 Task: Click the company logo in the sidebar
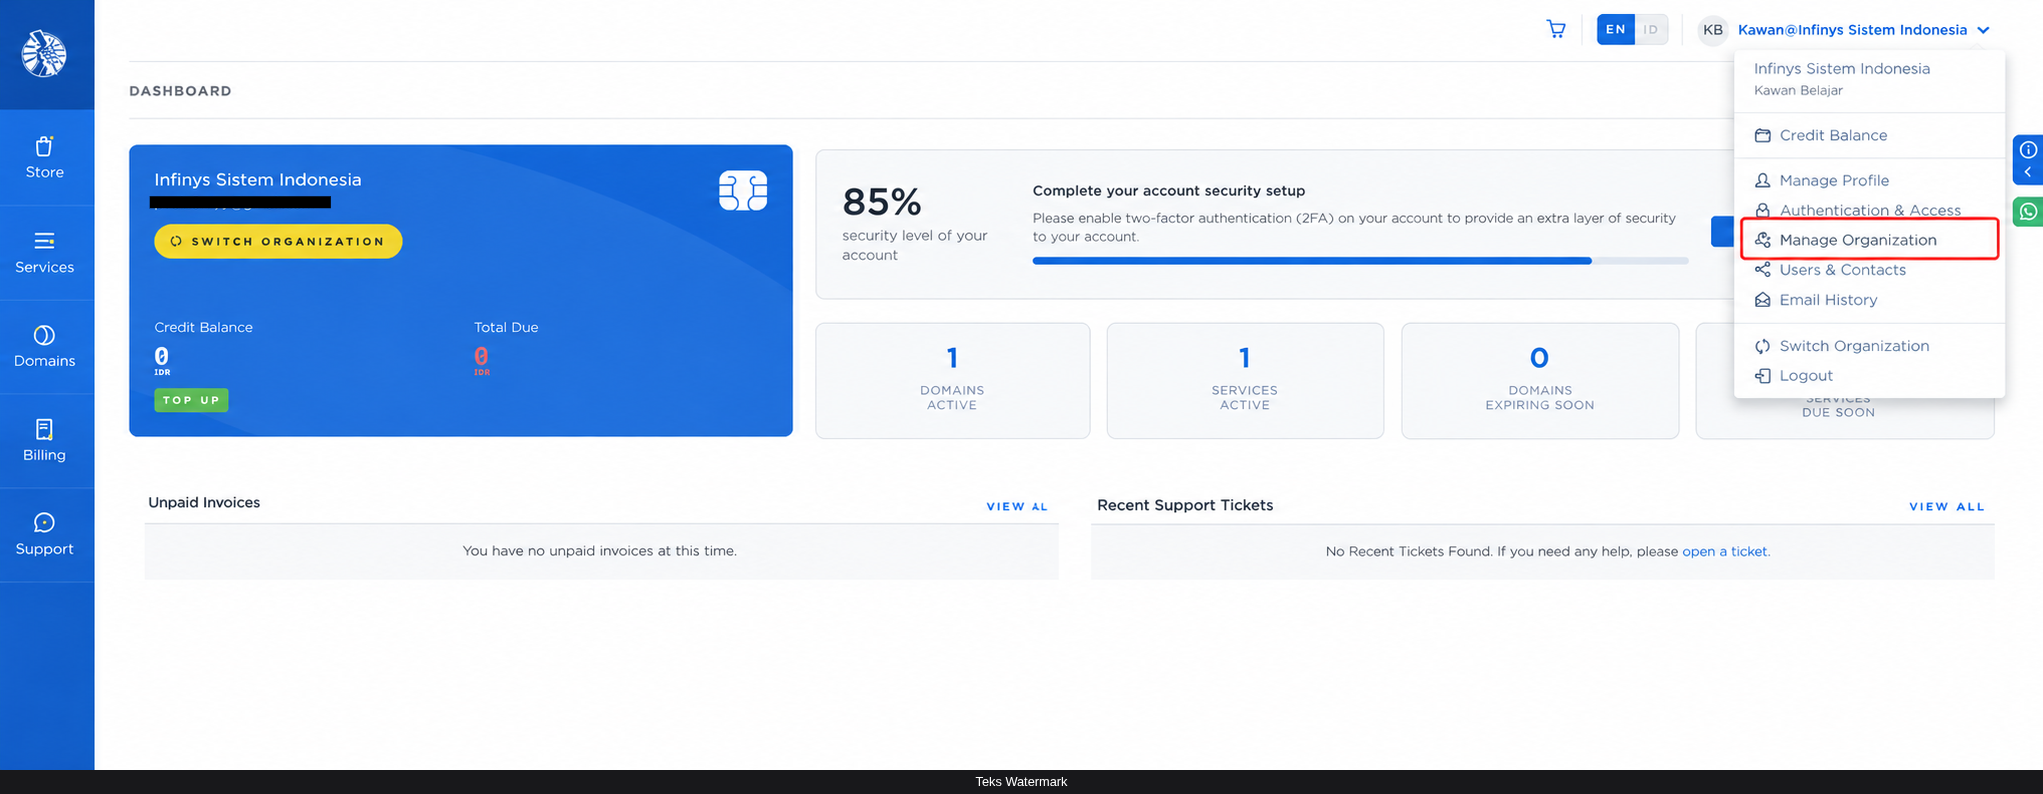(x=44, y=54)
